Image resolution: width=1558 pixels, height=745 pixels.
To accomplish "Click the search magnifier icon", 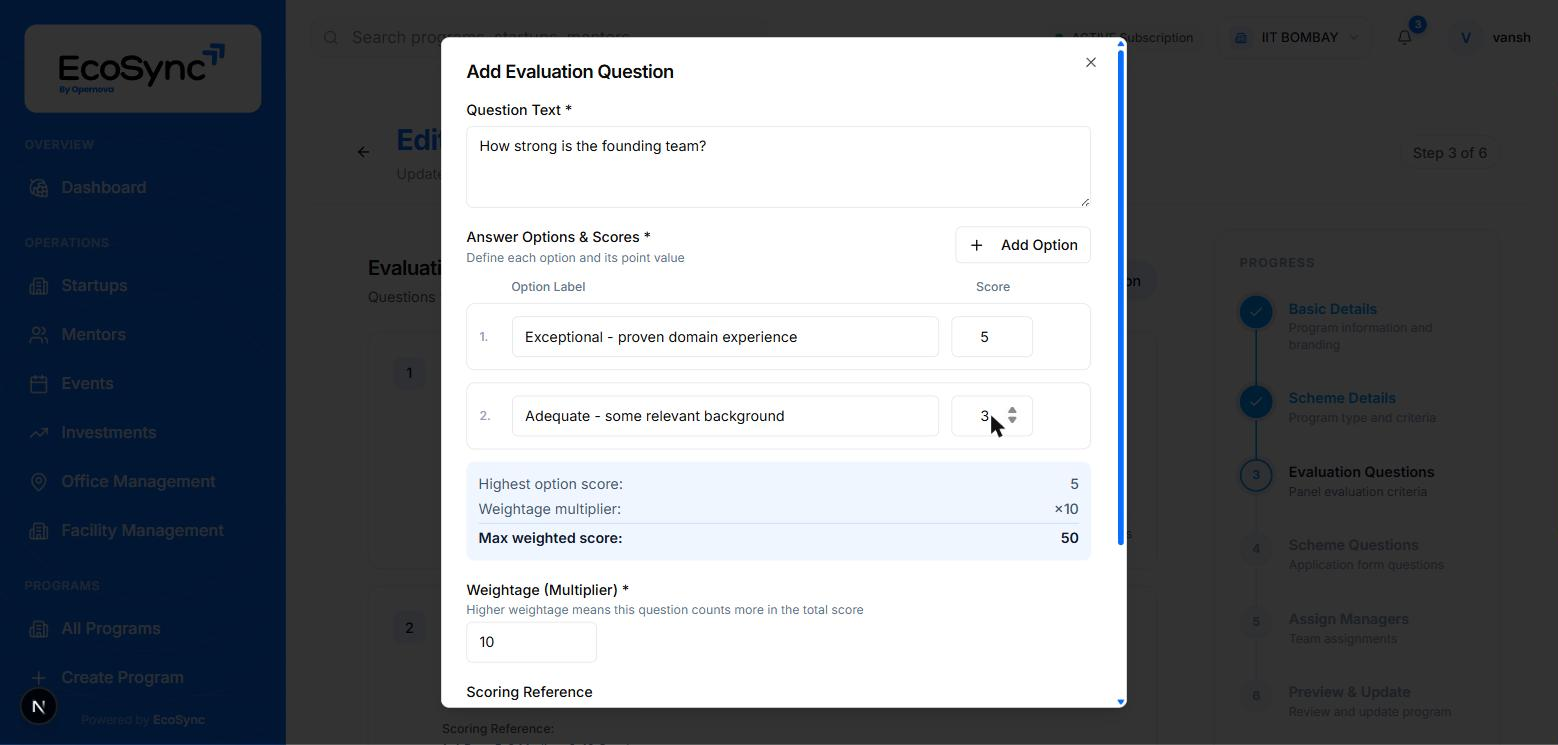I will (x=331, y=38).
